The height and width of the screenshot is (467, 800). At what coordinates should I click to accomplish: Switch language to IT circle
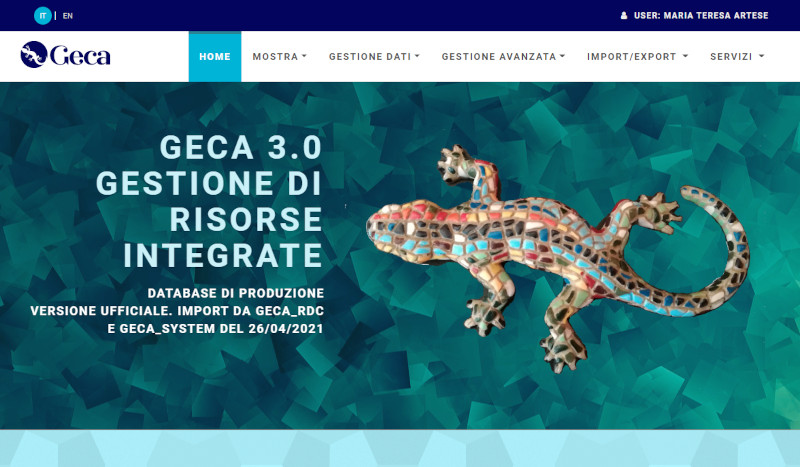point(43,16)
